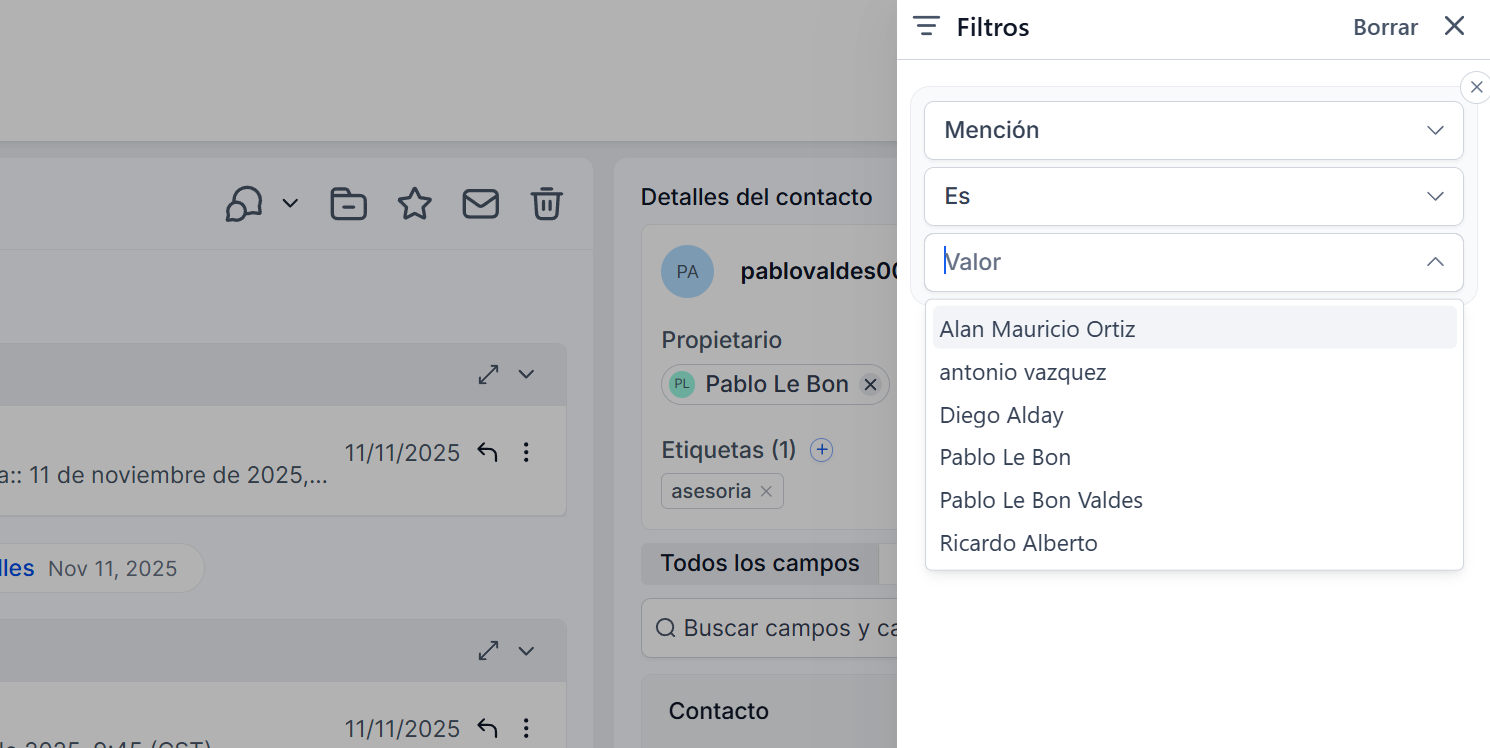Click the plus icon beside Etiquetas
This screenshot has width=1490, height=748.
coord(821,450)
